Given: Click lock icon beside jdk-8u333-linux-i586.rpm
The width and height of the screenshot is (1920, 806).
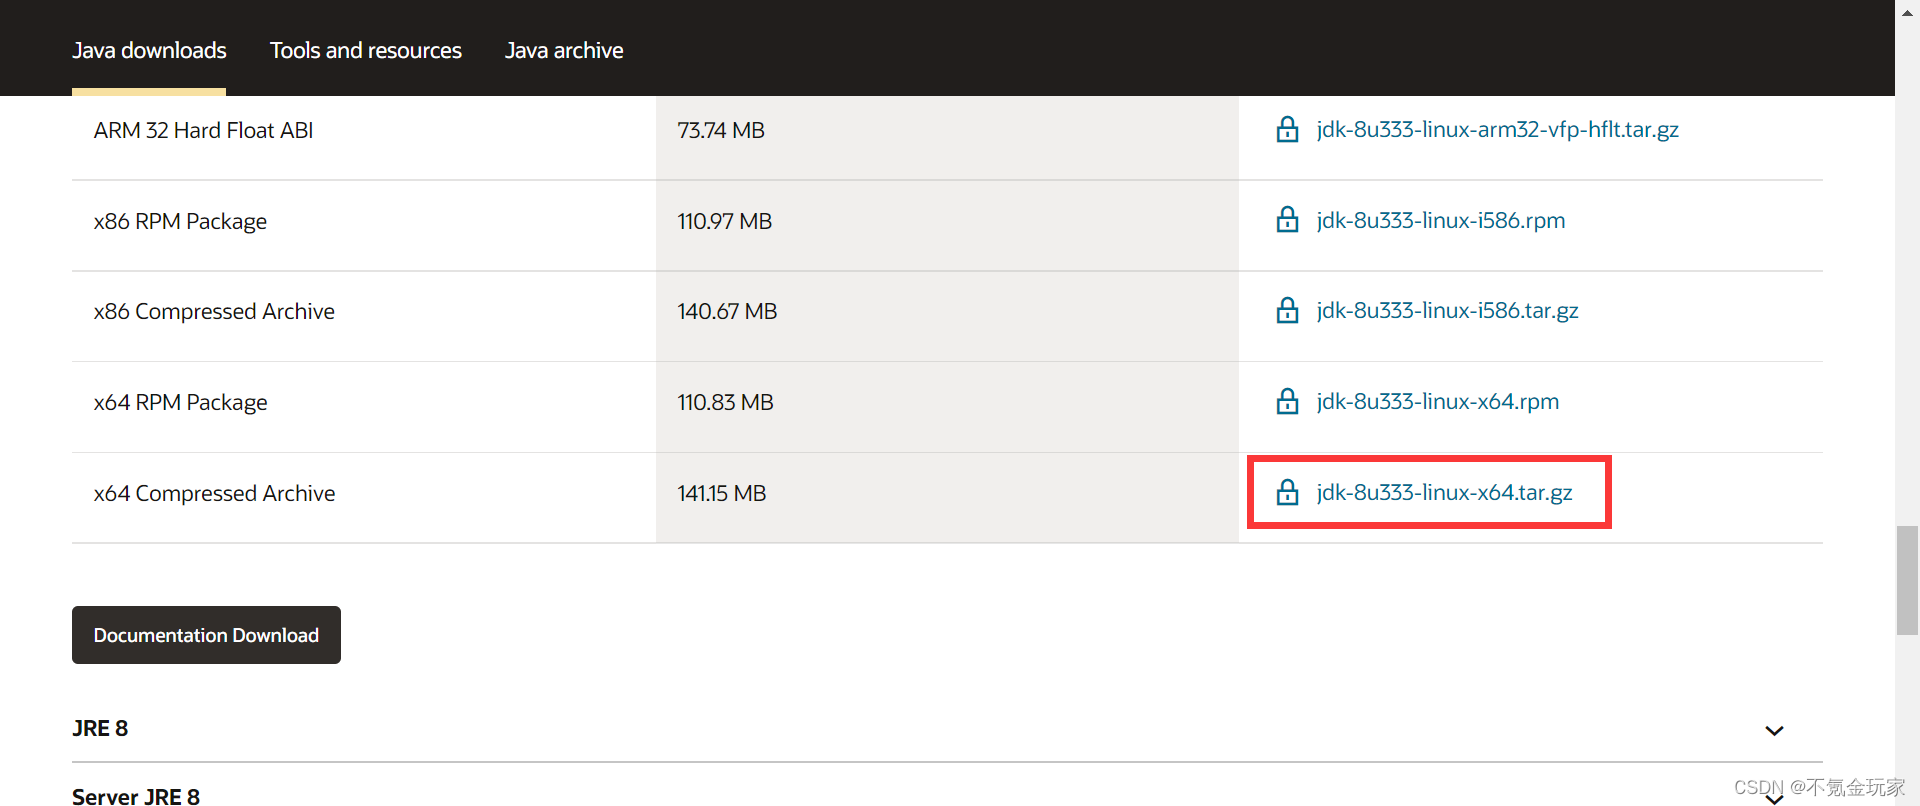Looking at the screenshot, I should pos(1287,220).
